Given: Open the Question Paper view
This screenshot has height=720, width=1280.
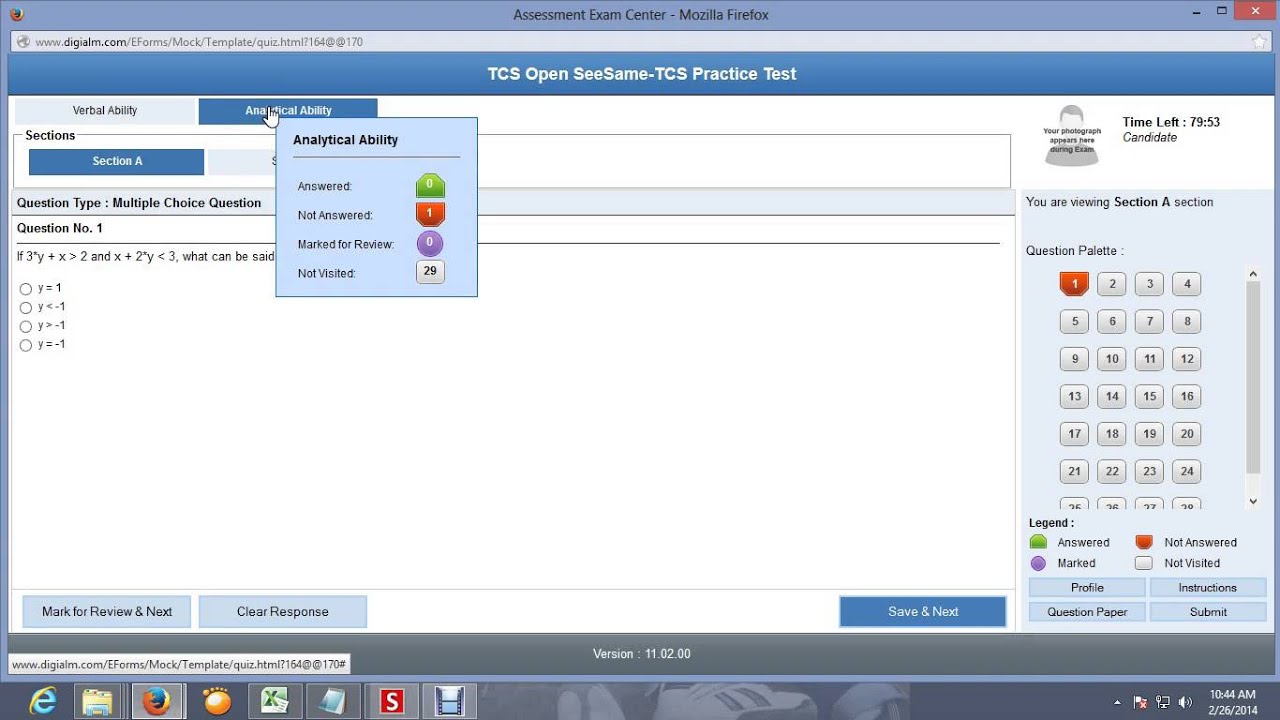Looking at the screenshot, I should (1087, 612).
